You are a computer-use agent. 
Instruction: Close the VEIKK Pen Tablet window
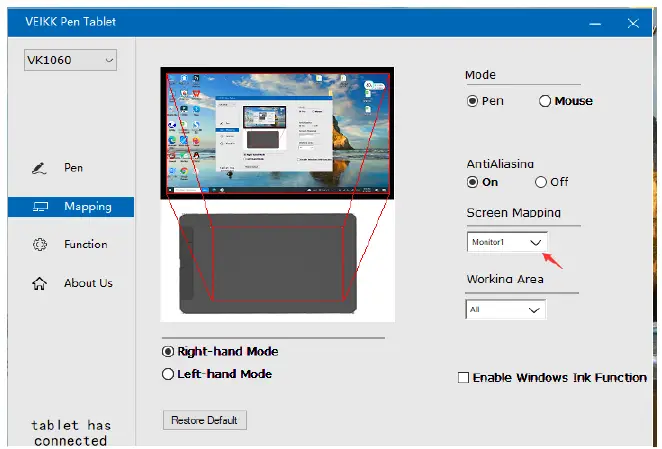[x=633, y=23]
